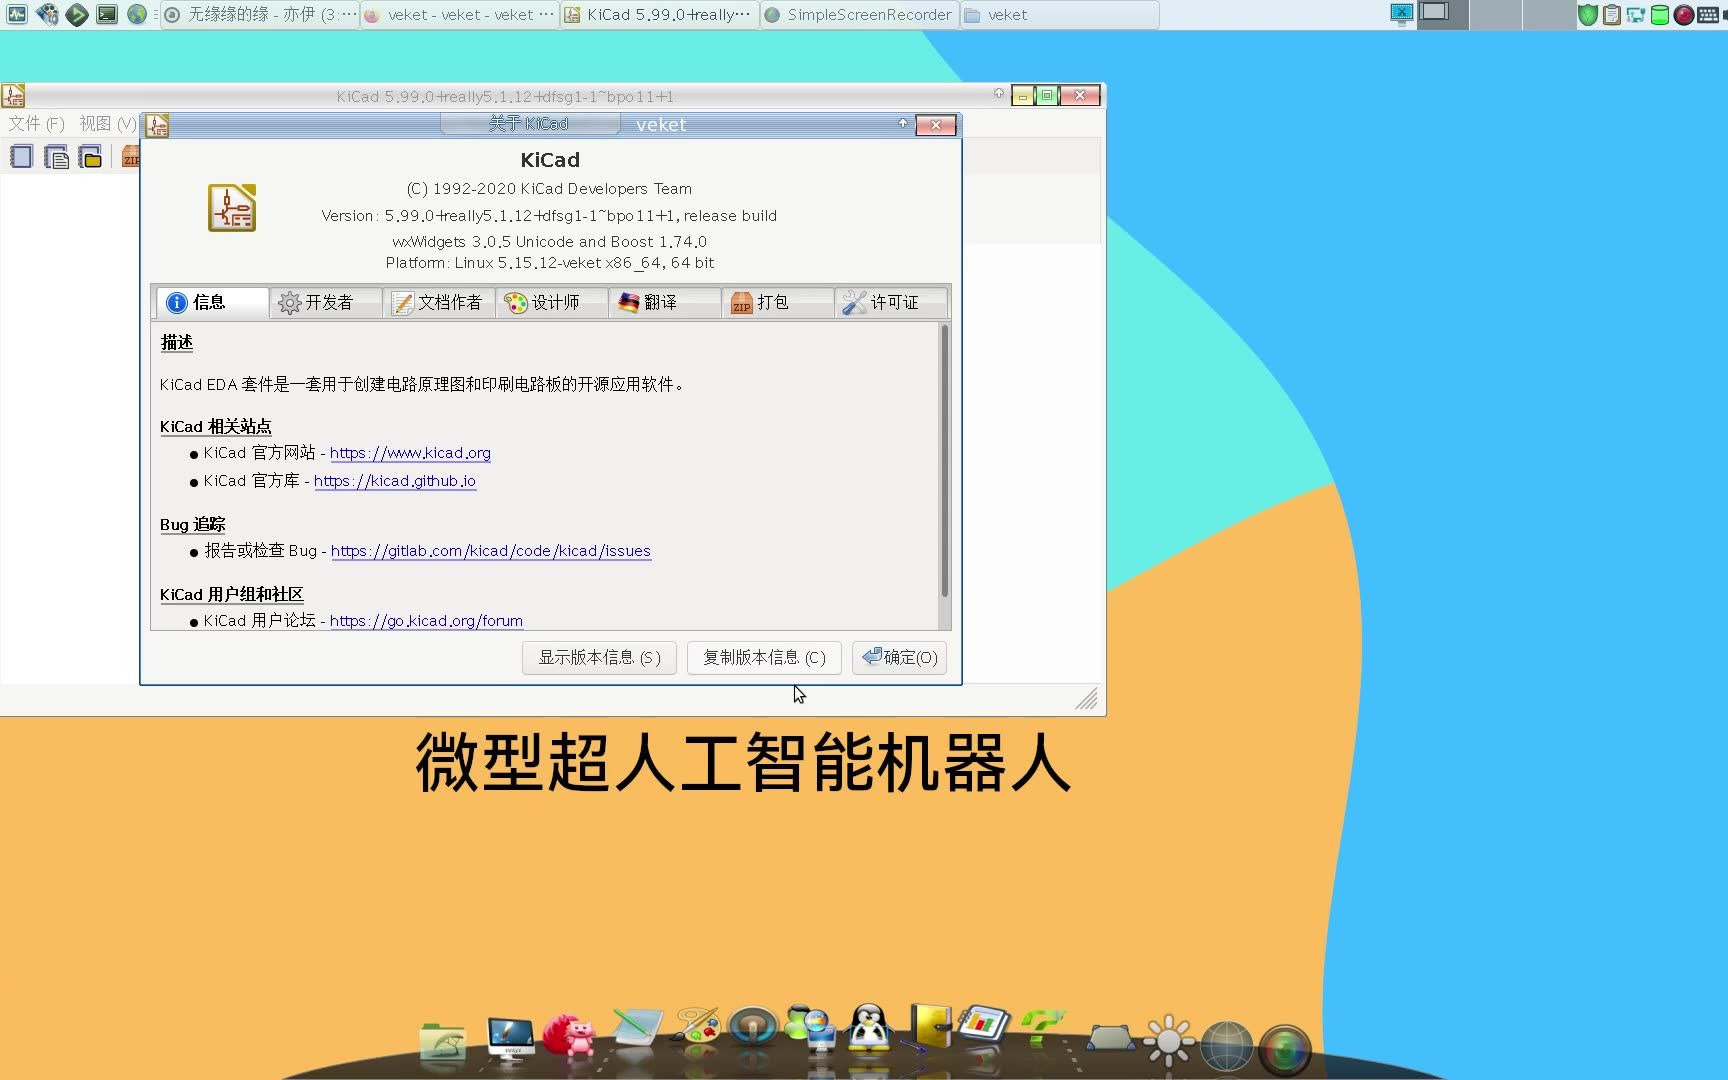1728x1080 pixels.
Task: Open the terminal icon in top panel
Action: pos(107,14)
